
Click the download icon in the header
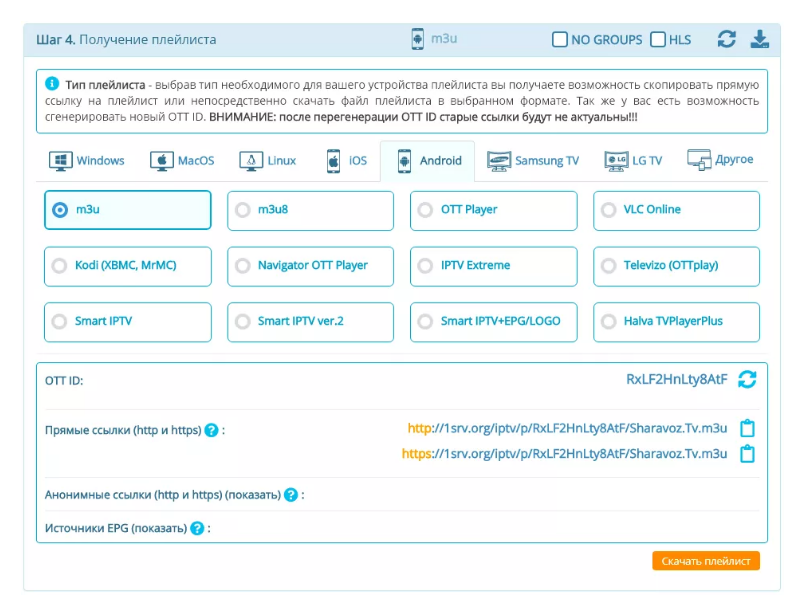760,40
